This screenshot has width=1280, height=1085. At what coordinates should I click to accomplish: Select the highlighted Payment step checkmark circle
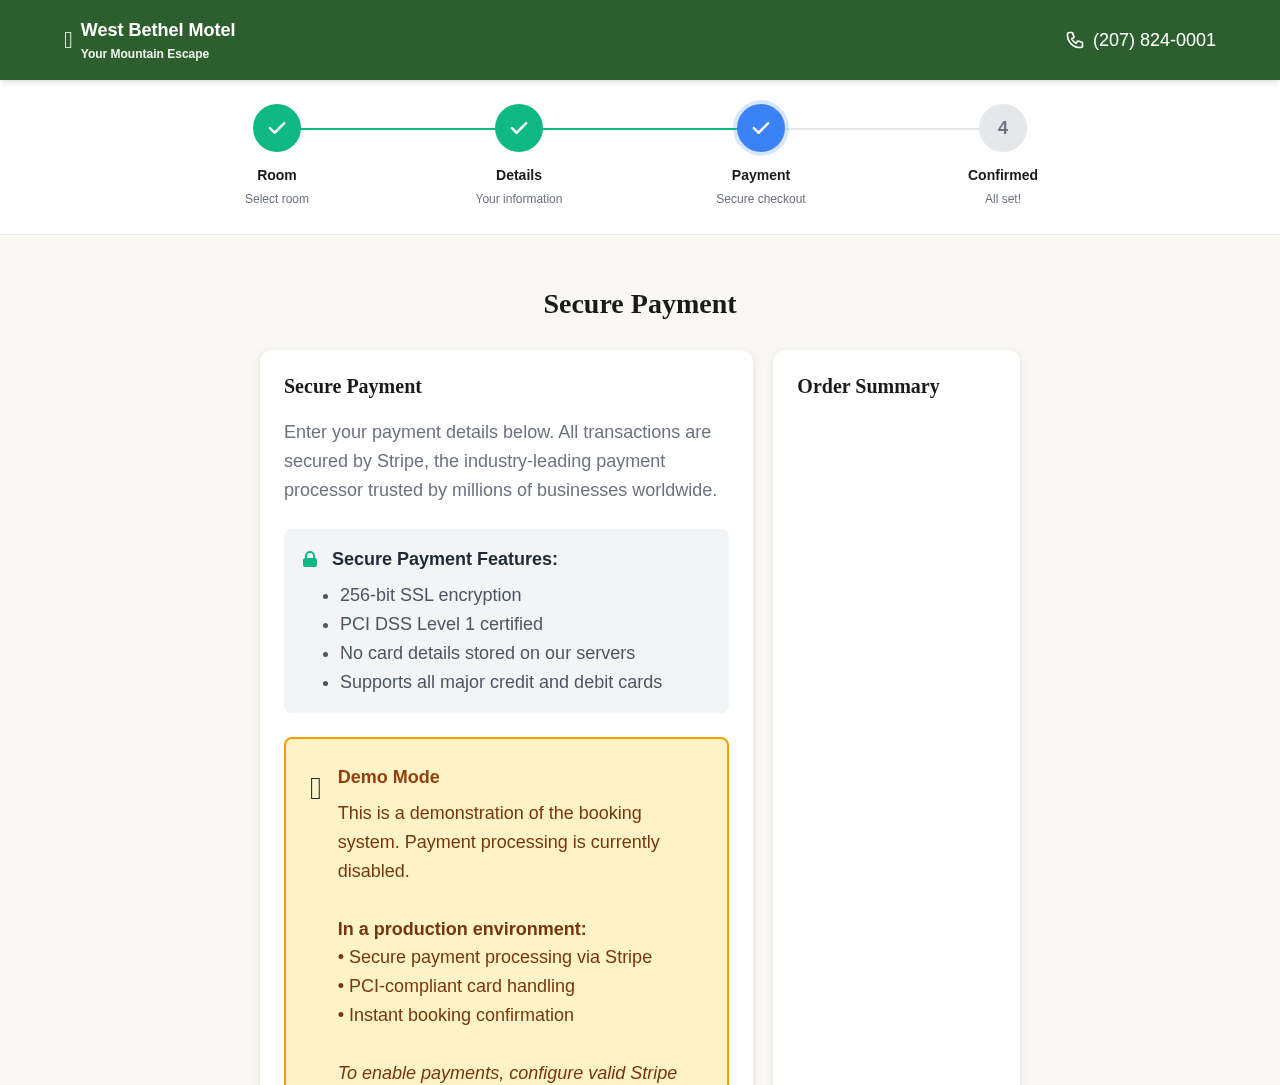(761, 127)
